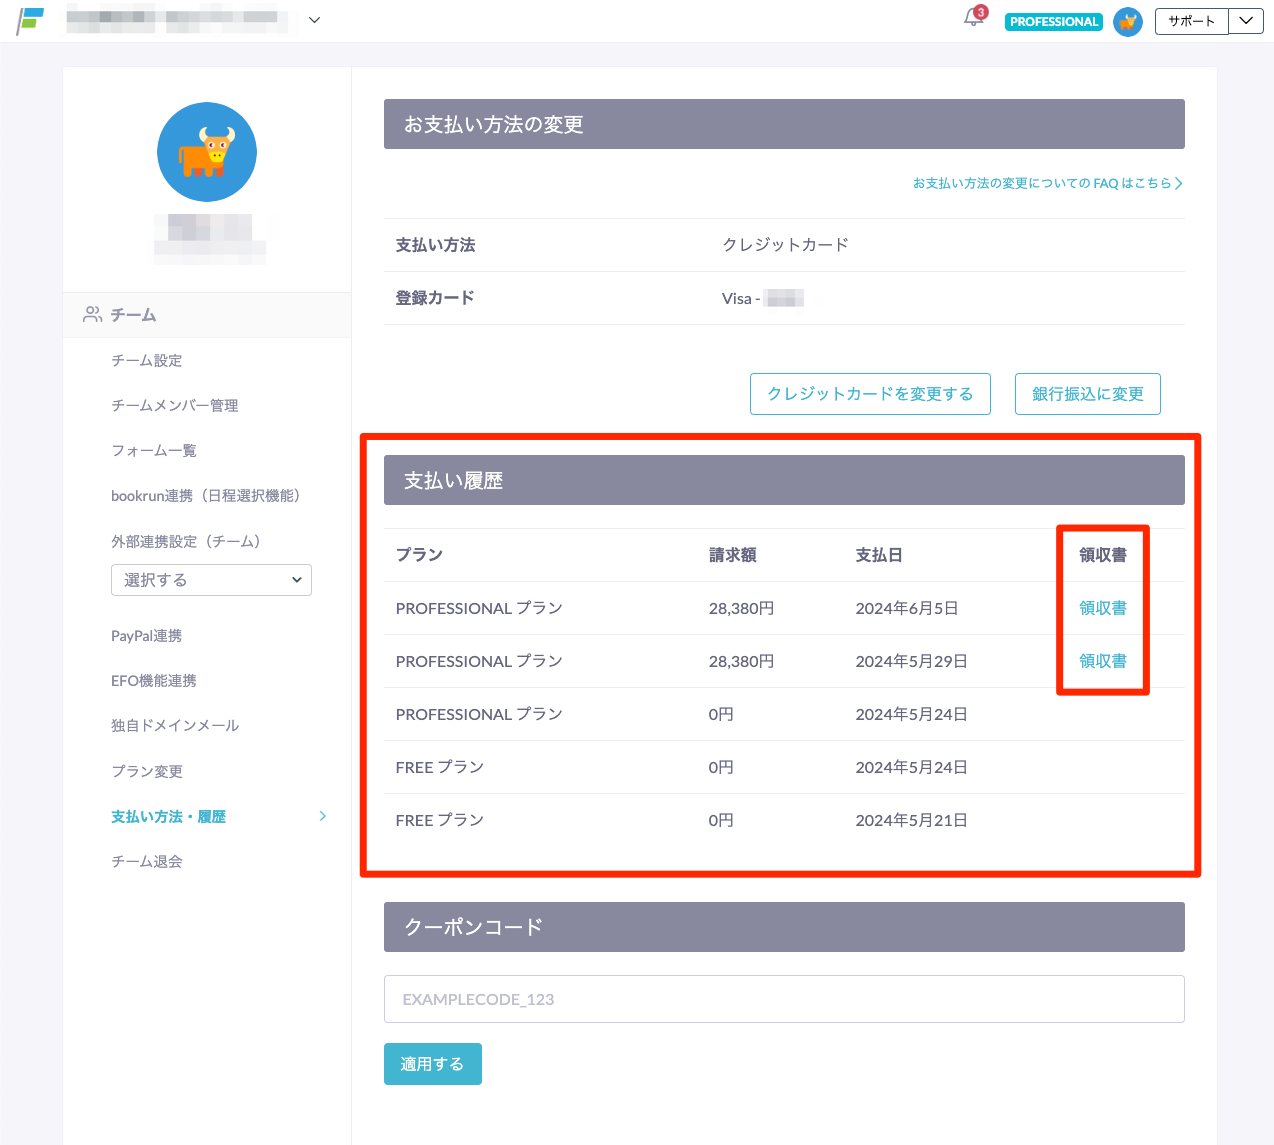This screenshot has width=1274, height=1145.
Task: Focus the coupon code input field
Action: [784, 999]
